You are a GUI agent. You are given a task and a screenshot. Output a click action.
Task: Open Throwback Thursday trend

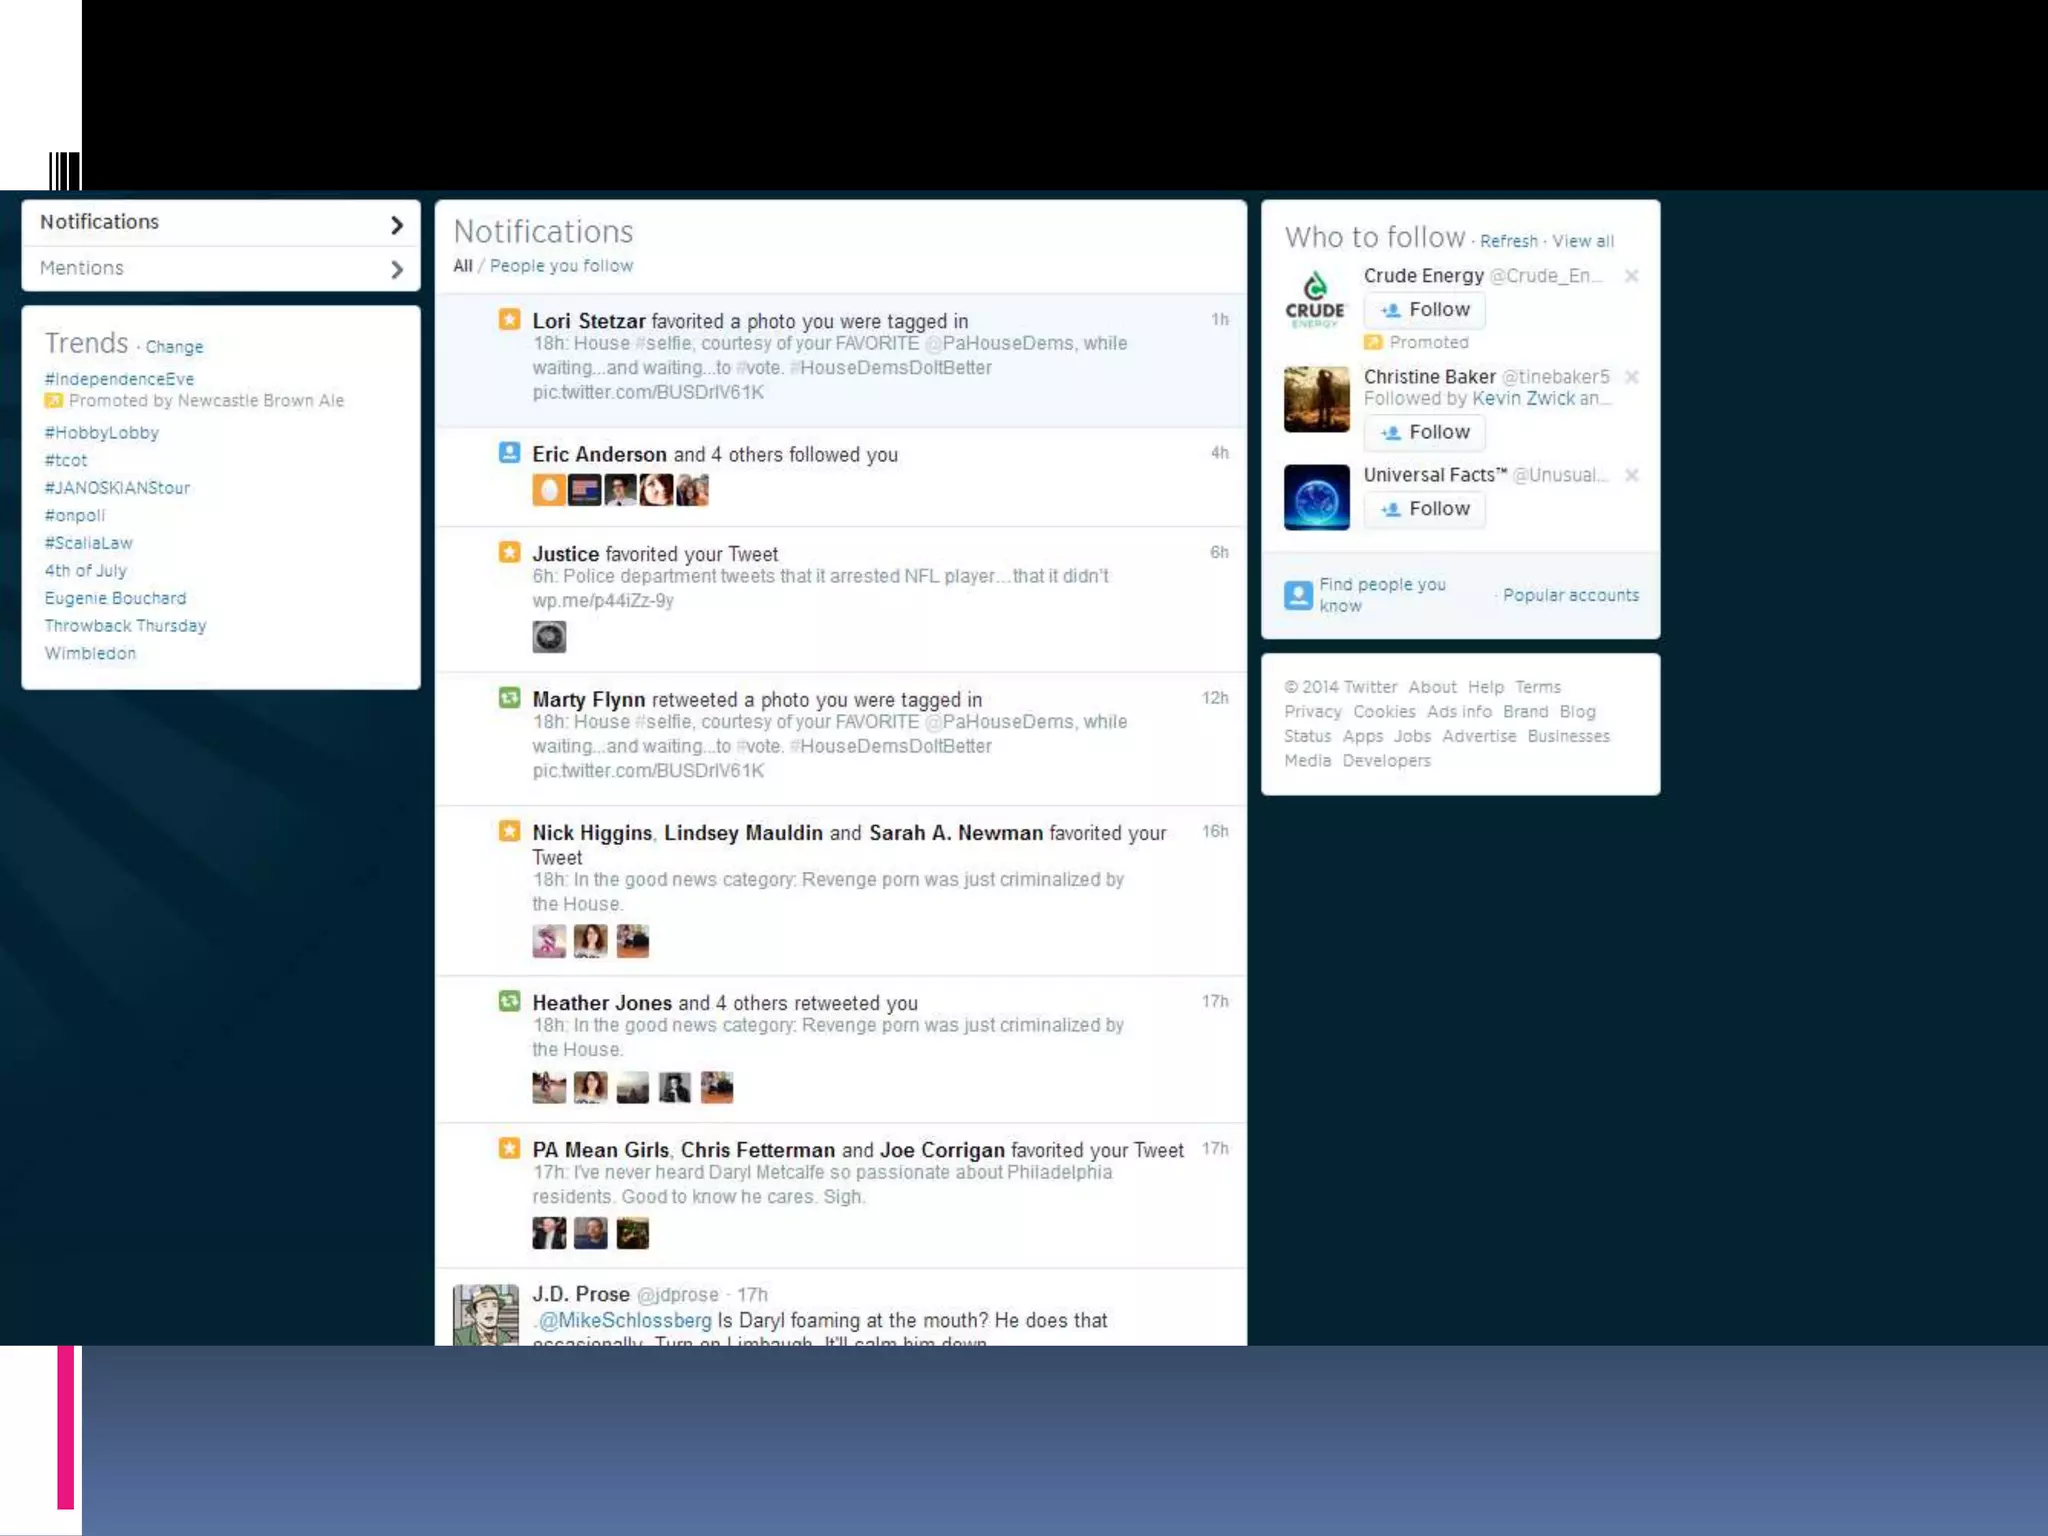125,626
